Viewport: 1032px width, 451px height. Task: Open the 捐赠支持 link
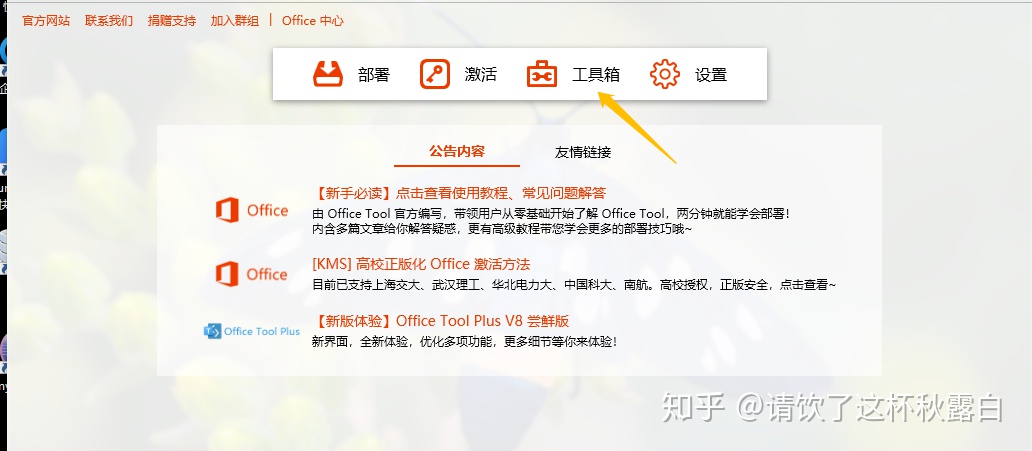coord(172,20)
